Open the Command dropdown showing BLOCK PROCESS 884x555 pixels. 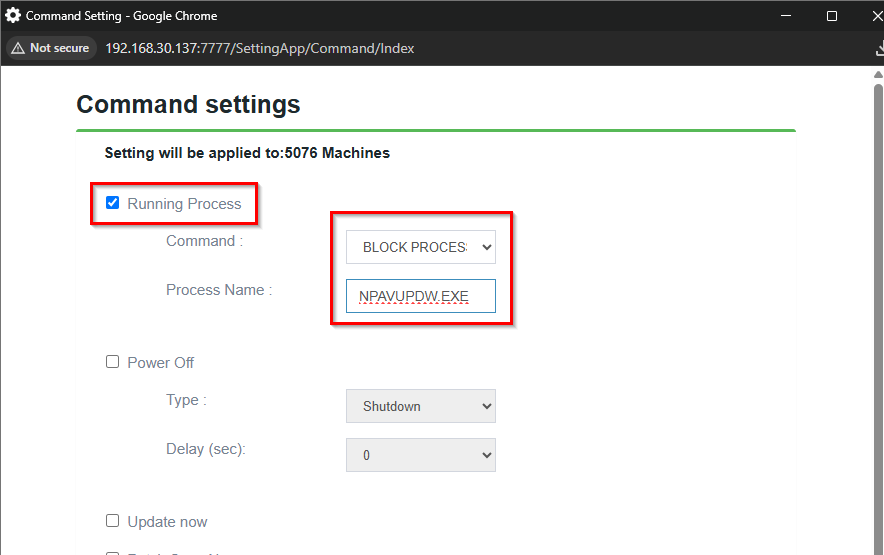[x=420, y=247]
